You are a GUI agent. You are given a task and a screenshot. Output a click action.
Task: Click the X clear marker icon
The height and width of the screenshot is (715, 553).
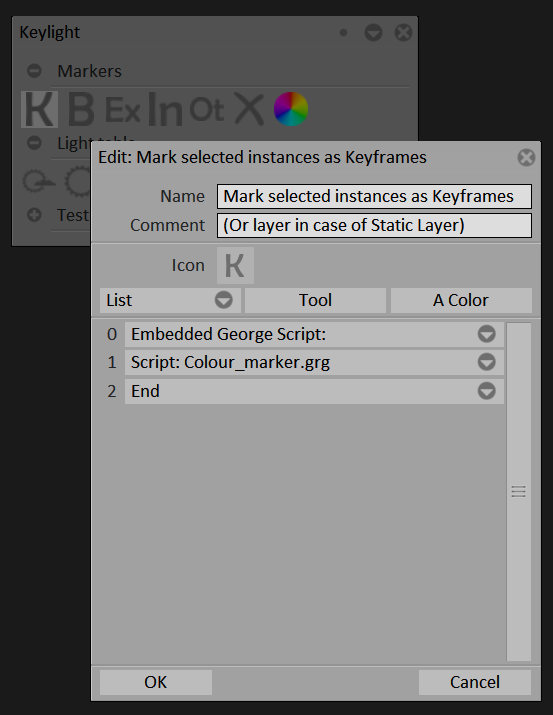click(249, 109)
